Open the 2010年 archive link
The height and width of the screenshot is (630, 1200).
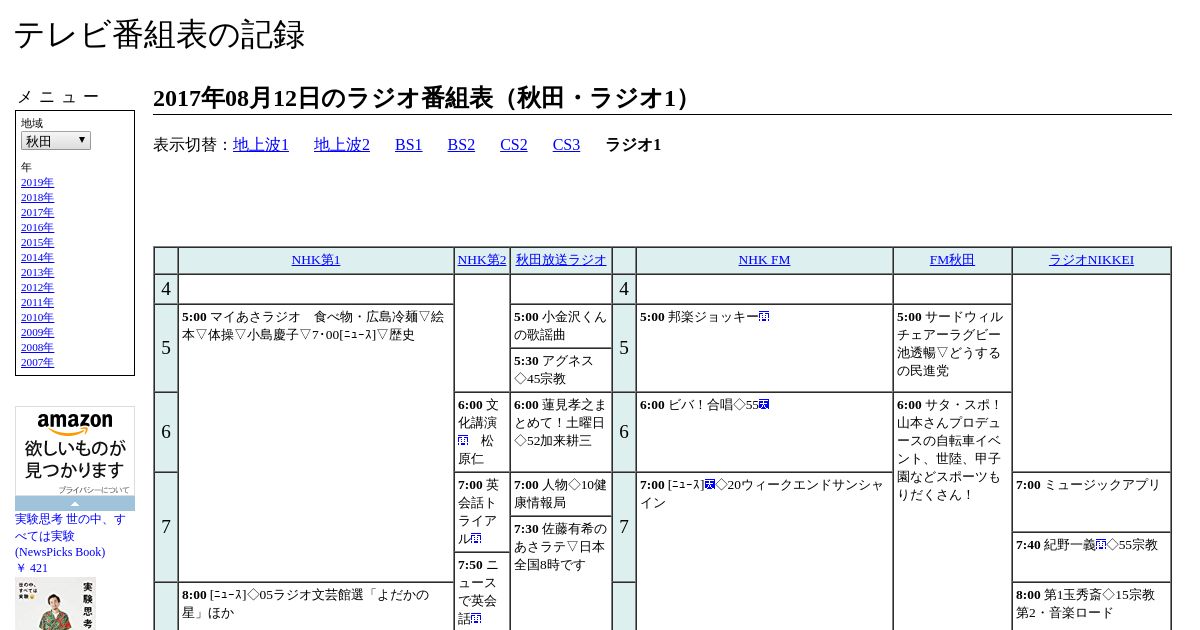coord(37,318)
